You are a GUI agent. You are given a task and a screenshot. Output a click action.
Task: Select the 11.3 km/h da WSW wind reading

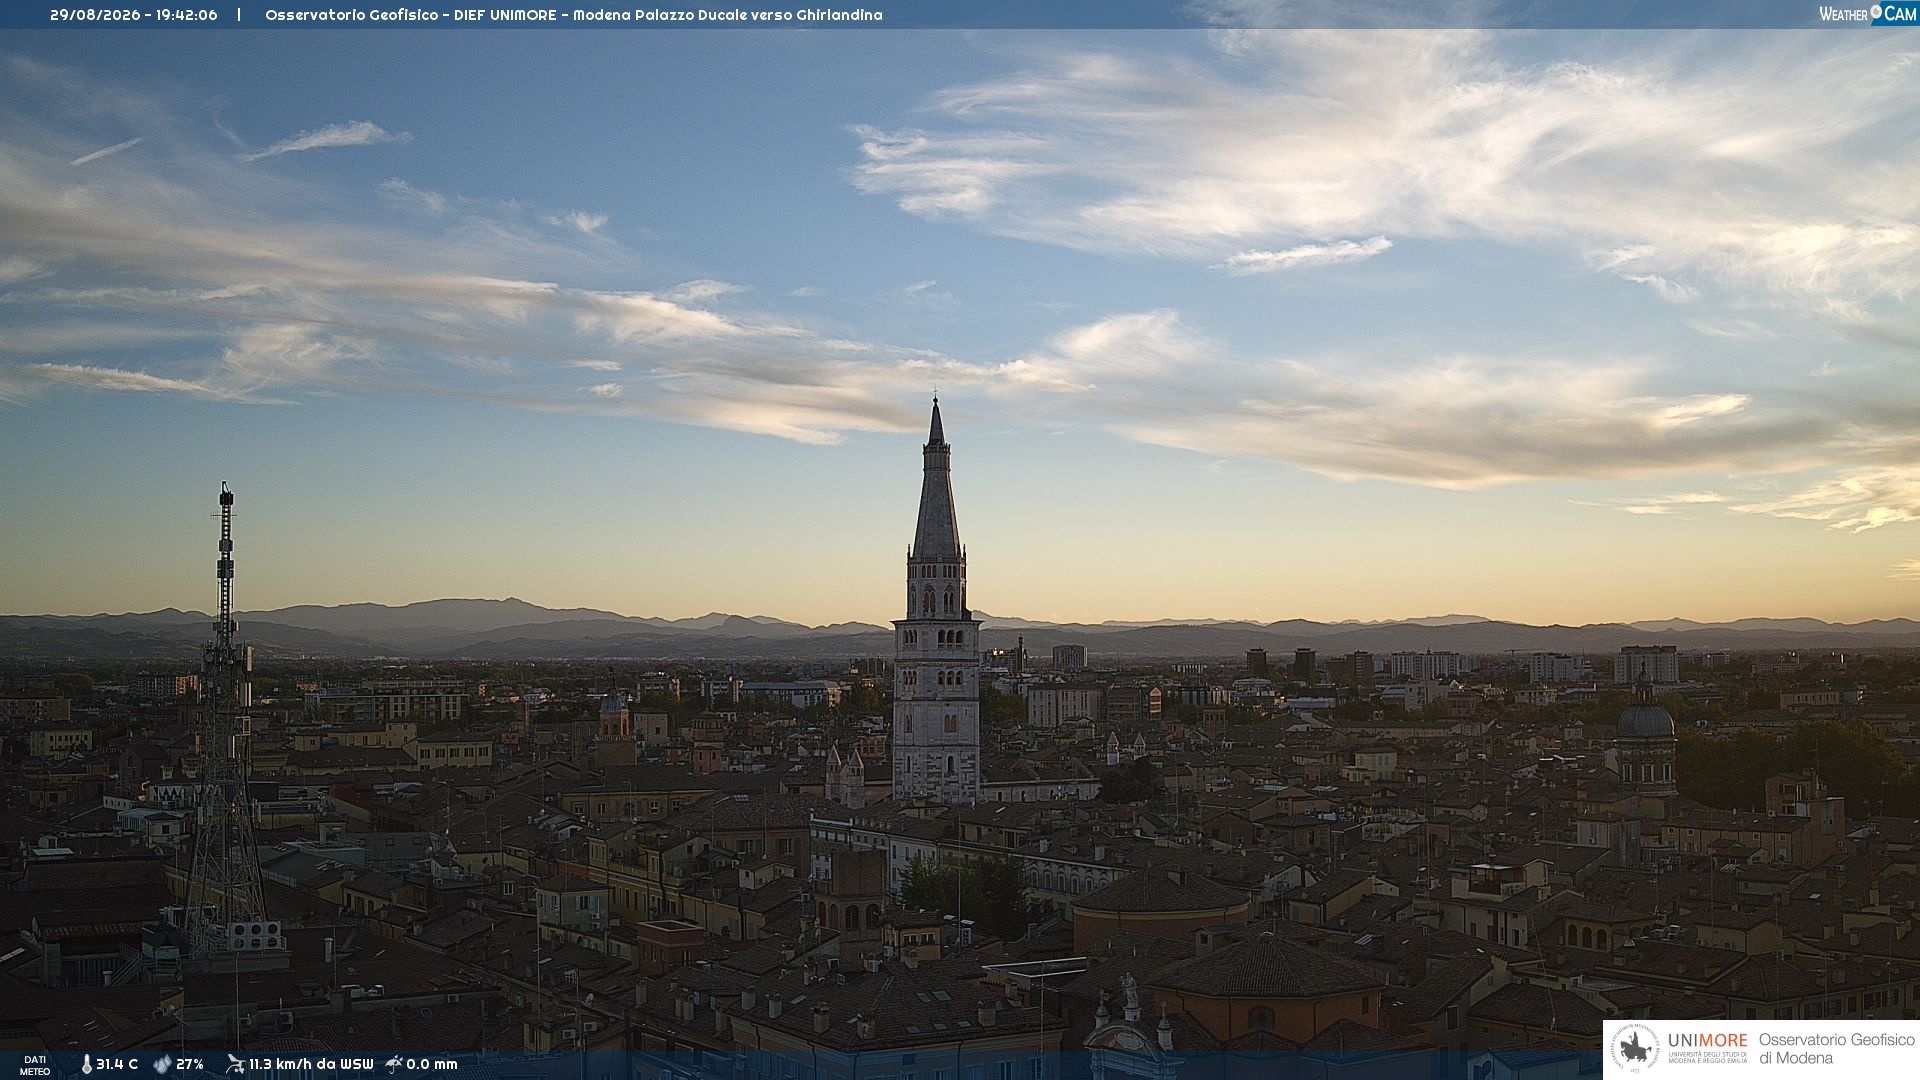[311, 1064]
